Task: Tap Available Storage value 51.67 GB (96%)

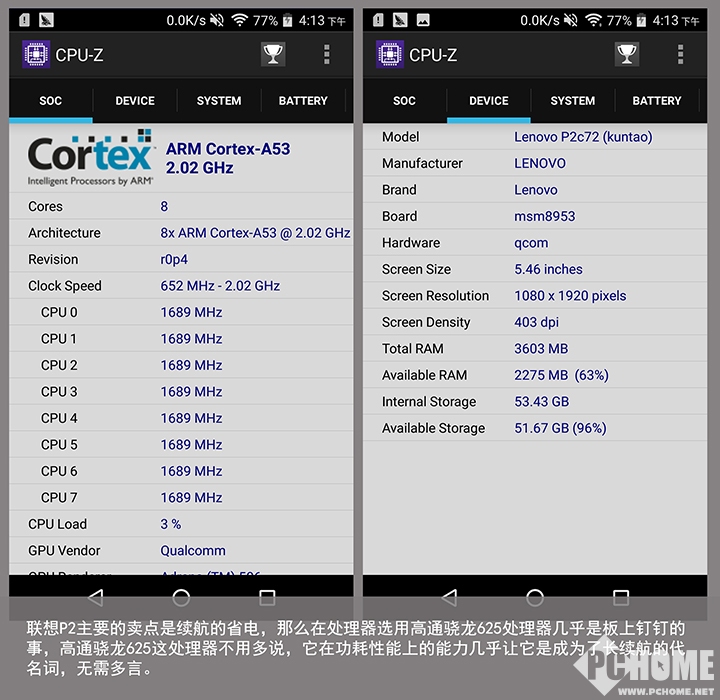Action: click(560, 428)
